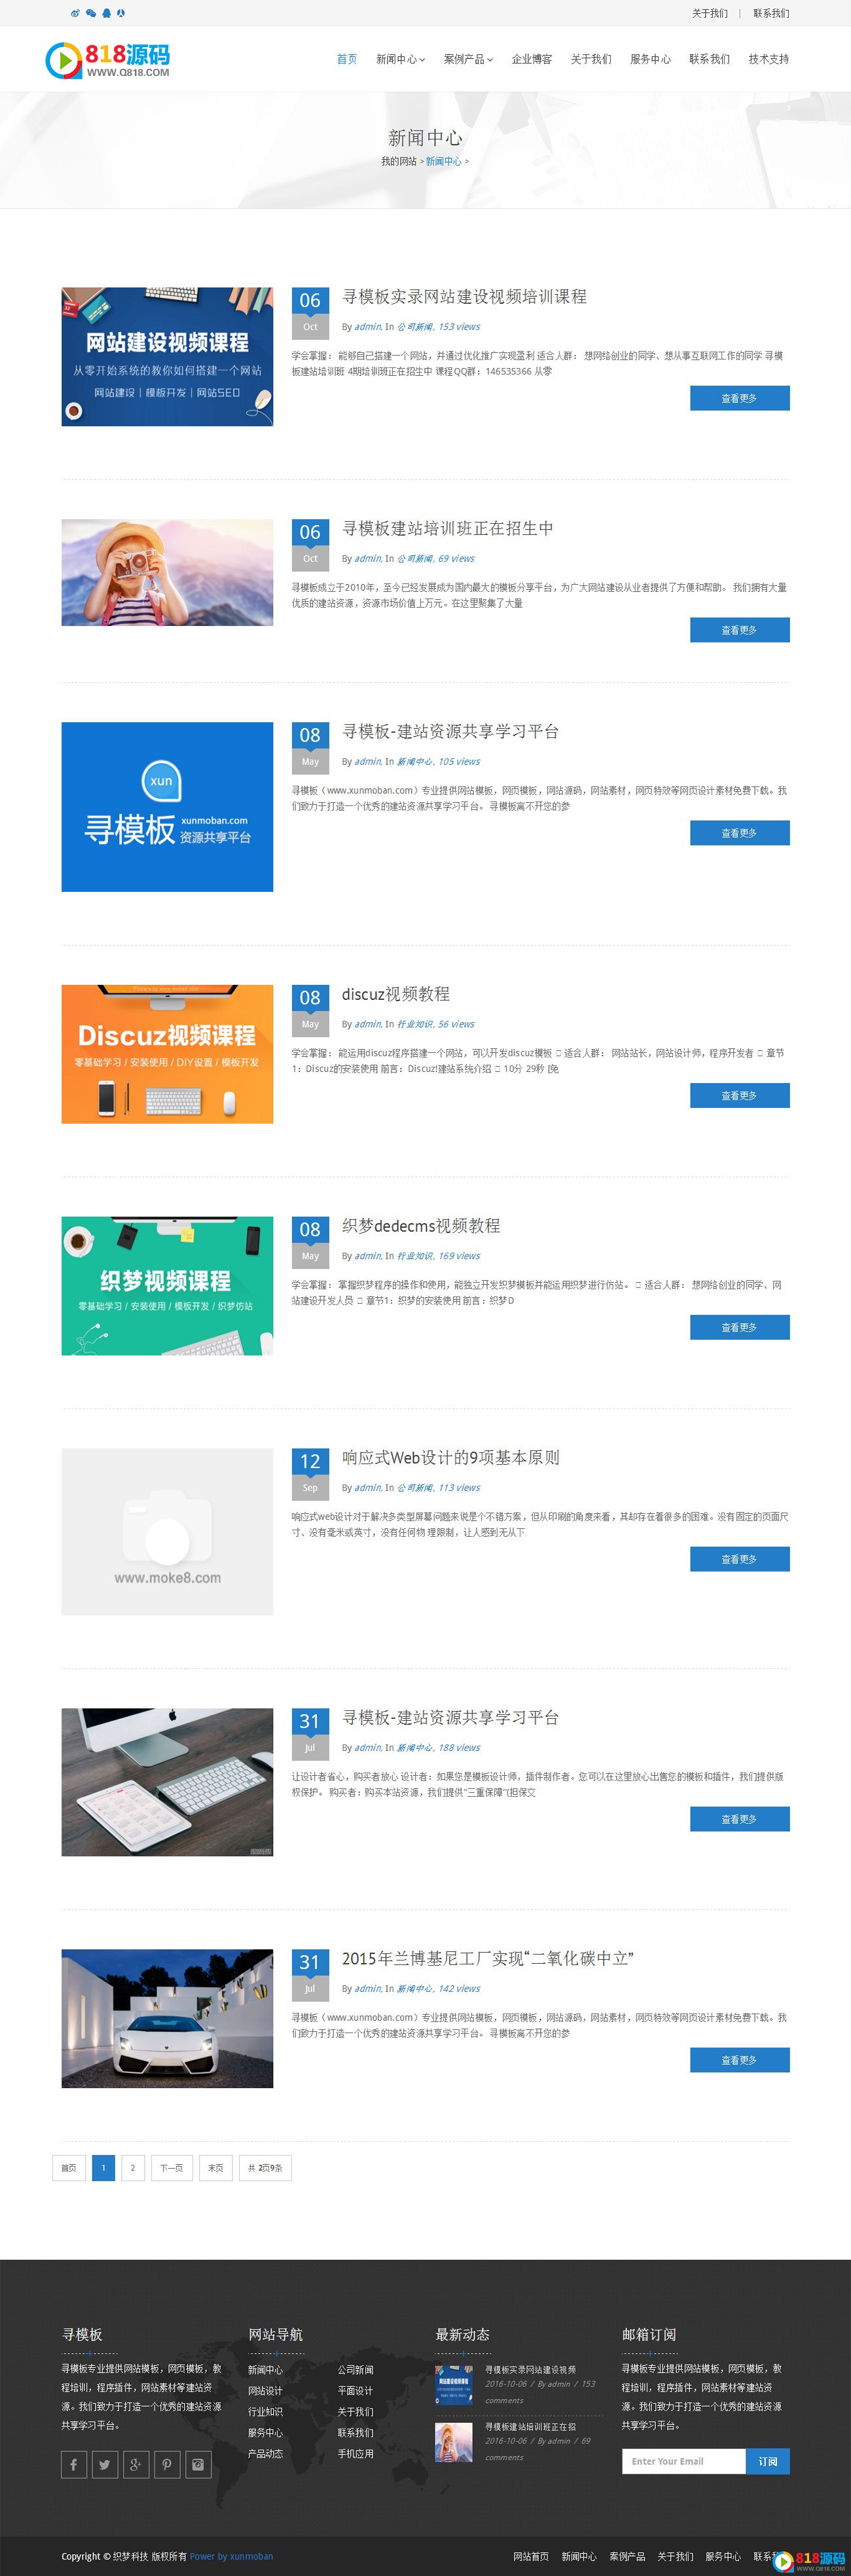Image resolution: width=851 pixels, height=2576 pixels.
Task: Click 网站首页 in the bottom footer bar
Action: pos(531,2556)
